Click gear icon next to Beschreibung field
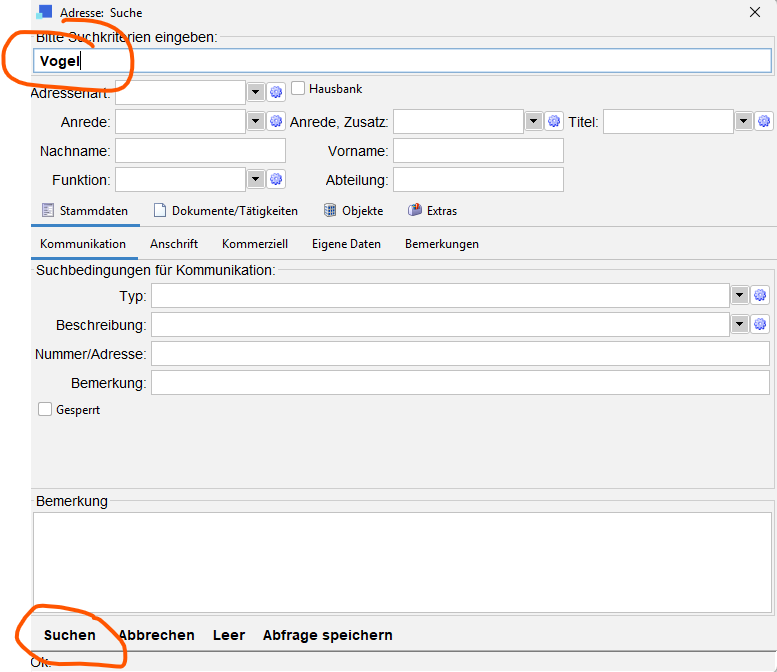The height and width of the screenshot is (672, 777). [x=760, y=324]
